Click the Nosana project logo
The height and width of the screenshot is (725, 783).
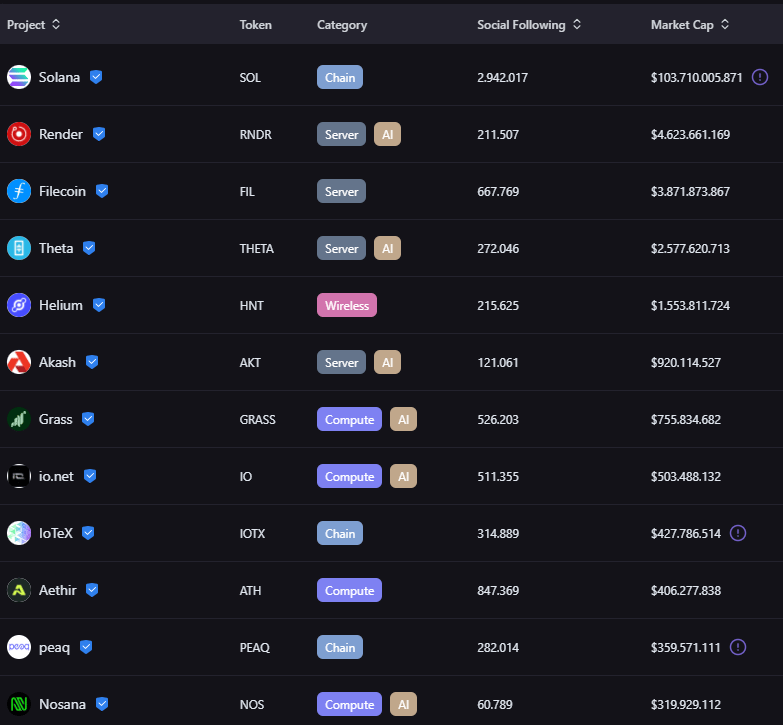coord(19,704)
